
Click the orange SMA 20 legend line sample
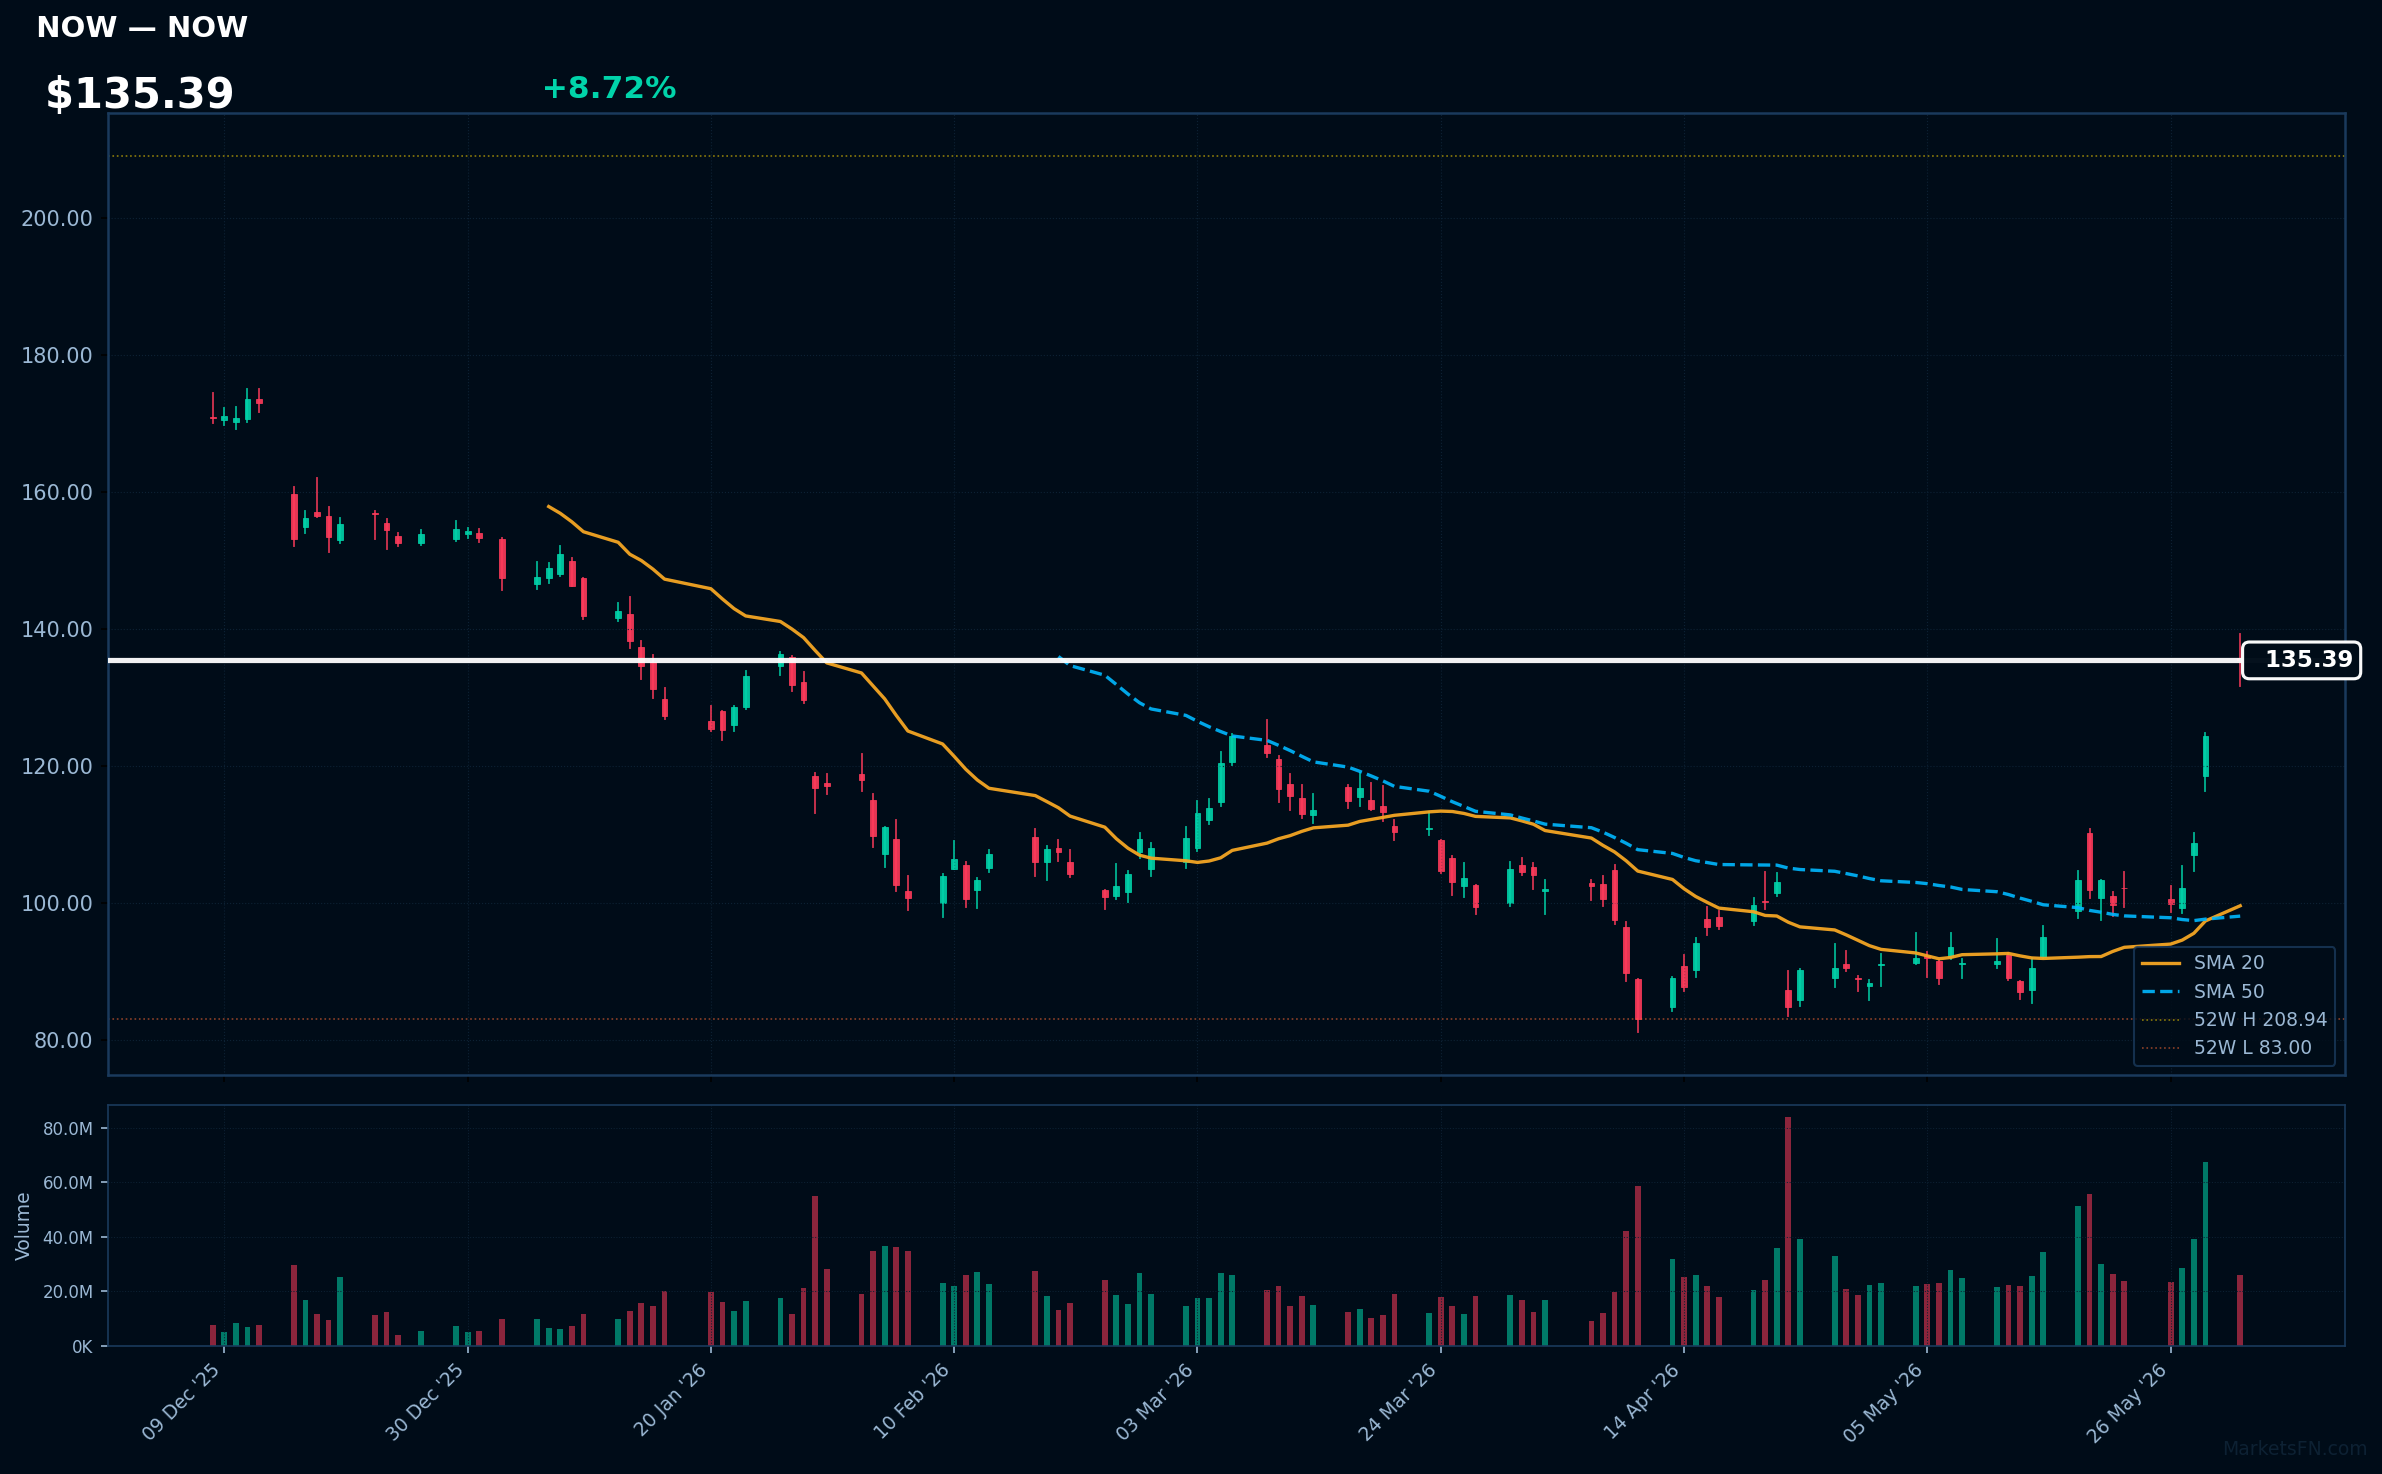[2161, 963]
